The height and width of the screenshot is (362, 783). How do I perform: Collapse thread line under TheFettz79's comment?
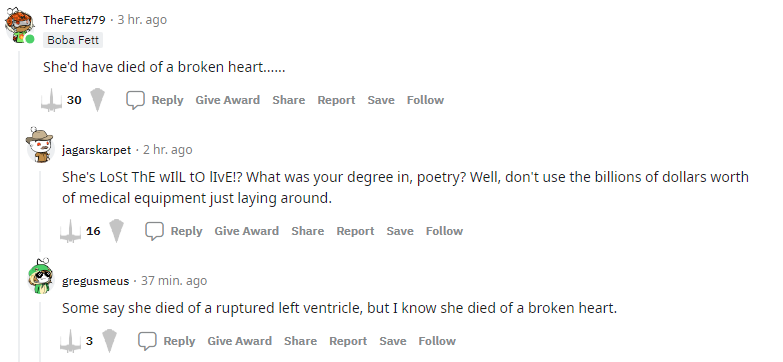pyautogui.click(x=19, y=205)
